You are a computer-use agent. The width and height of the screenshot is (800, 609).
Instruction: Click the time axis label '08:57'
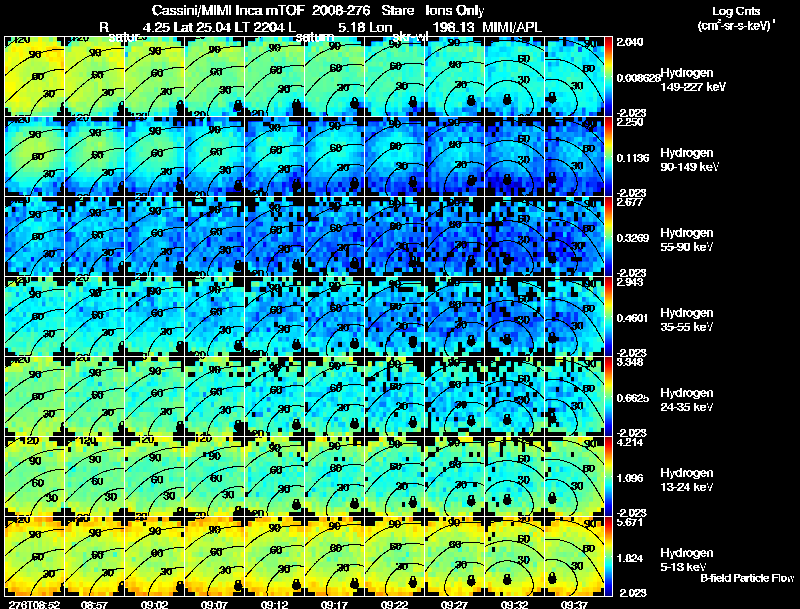click(x=94, y=604)
